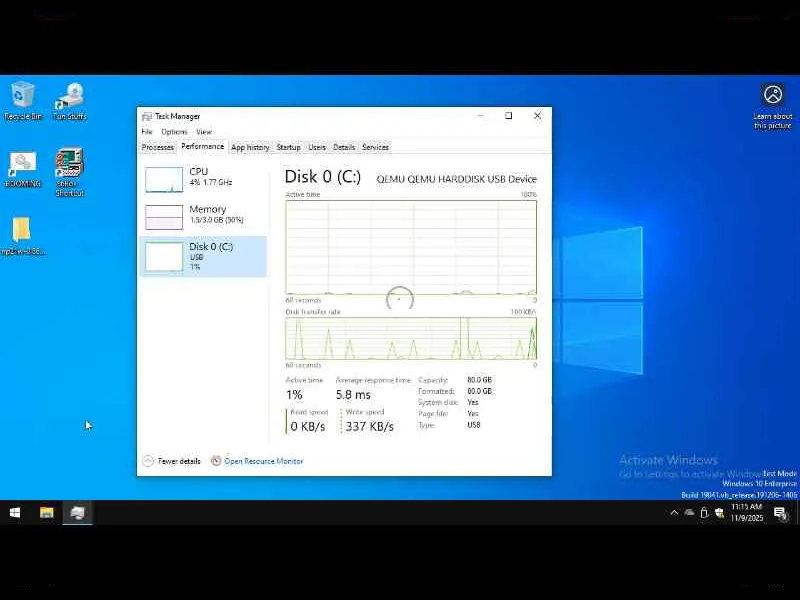Click the safely remove hardware USB tray icon
800x600 pixels.
704,513
